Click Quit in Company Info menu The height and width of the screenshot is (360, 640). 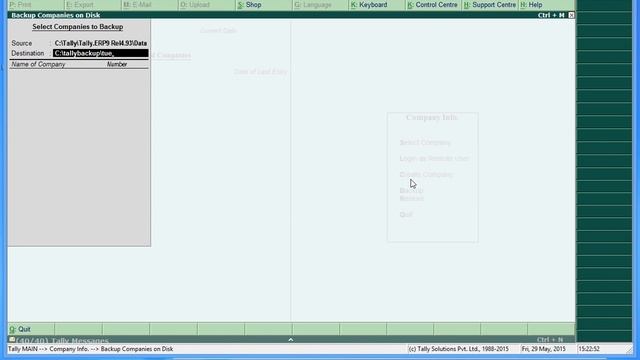click(406, 214)
